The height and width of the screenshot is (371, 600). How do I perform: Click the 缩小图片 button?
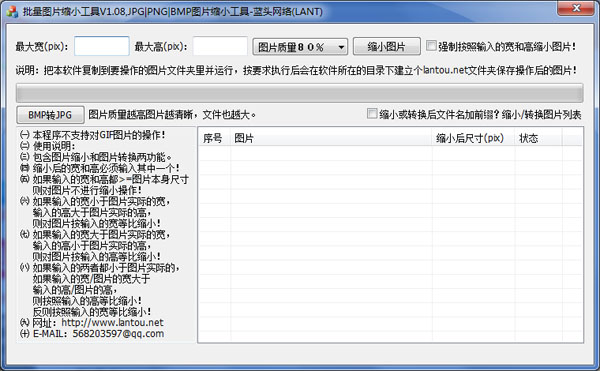(386, 47)
